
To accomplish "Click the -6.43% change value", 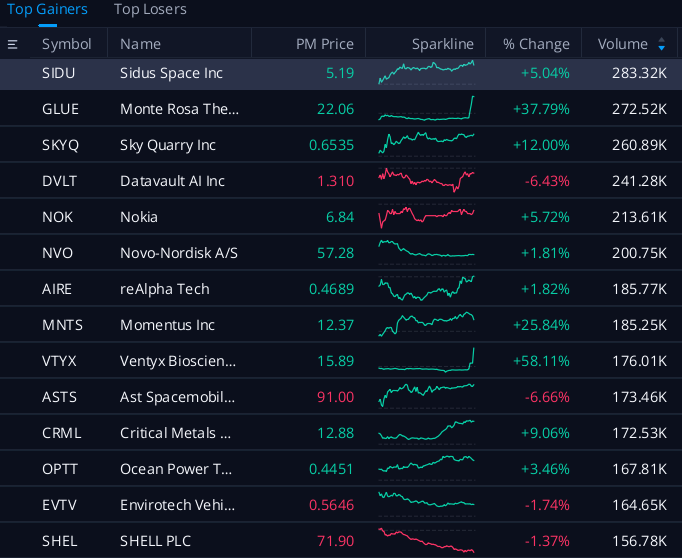I will tap(547, 181).
